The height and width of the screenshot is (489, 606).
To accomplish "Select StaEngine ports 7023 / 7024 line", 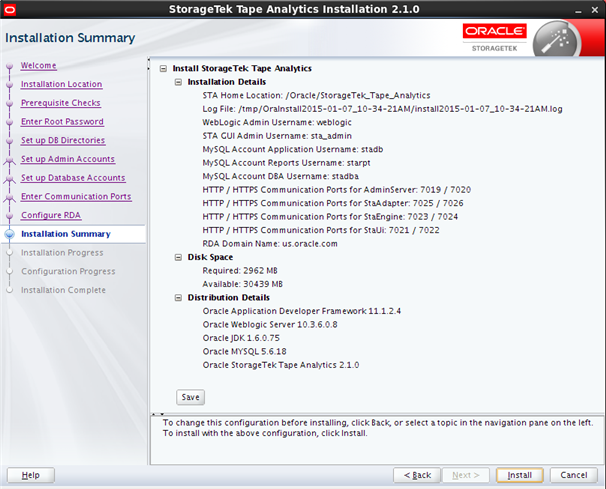I will coord(330,217).
